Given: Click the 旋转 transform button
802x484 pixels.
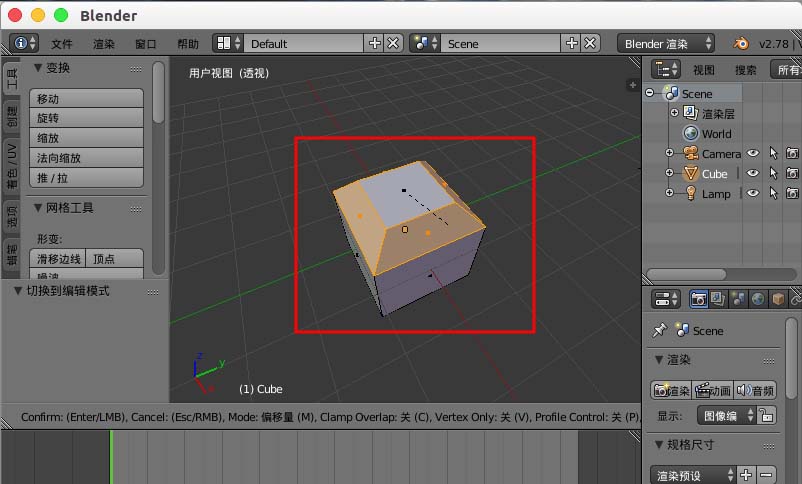Looking at the screenshot, I should 86,118.
